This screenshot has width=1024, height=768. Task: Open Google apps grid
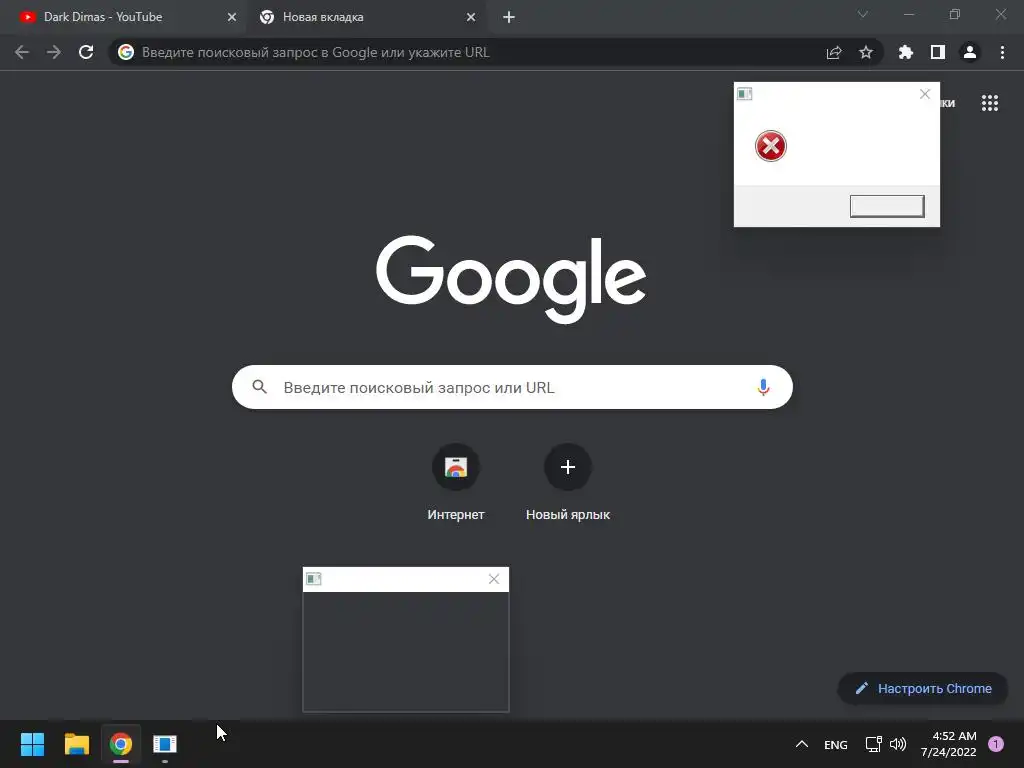pyautogui.click(x=990, y=103)
